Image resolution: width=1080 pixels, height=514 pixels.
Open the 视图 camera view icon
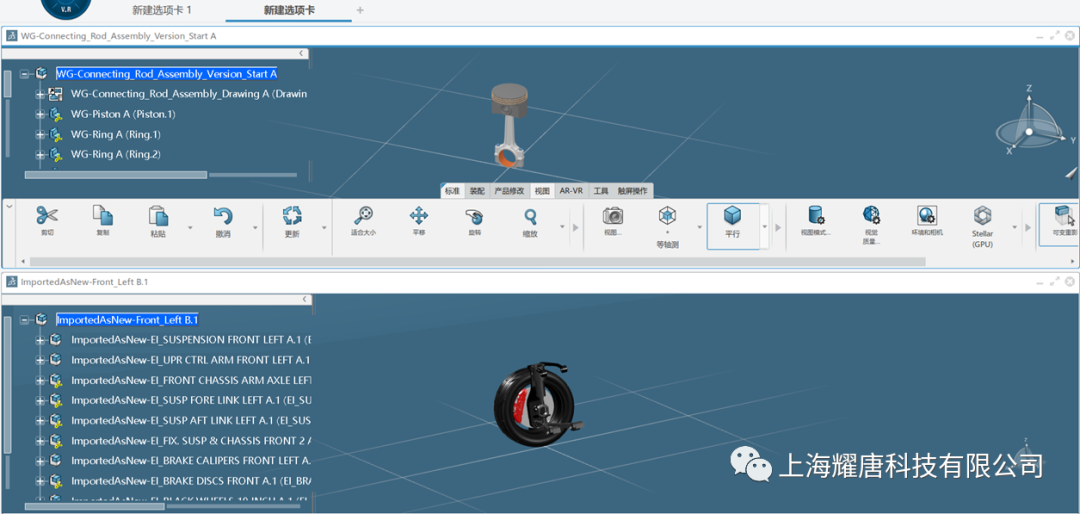coord(612,216)
